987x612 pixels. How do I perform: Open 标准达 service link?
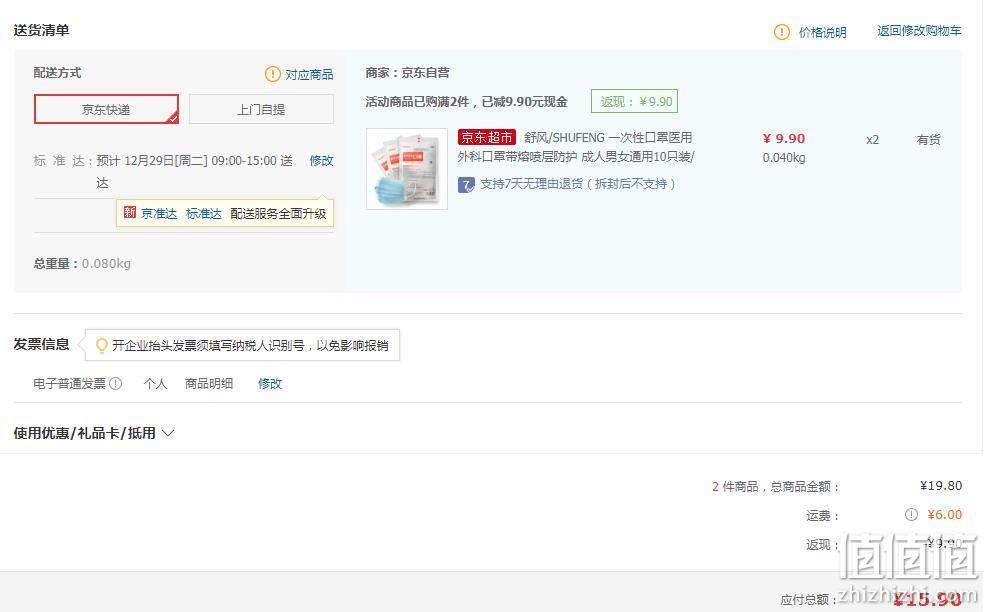click(x=203, y=213)
